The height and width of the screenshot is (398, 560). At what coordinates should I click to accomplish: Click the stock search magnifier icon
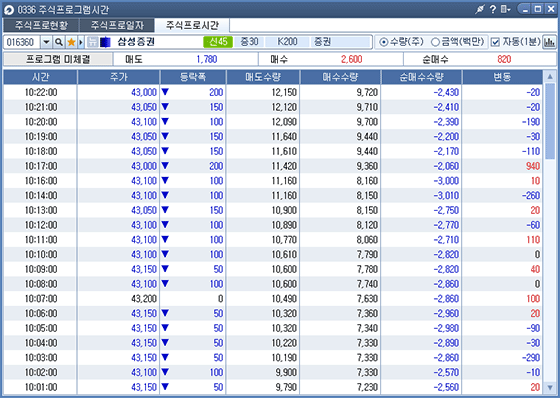tap(59, 42)
